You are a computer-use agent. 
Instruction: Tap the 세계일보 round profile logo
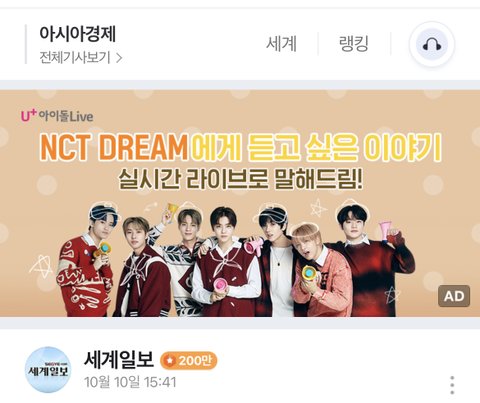click(x=49, y=369)
